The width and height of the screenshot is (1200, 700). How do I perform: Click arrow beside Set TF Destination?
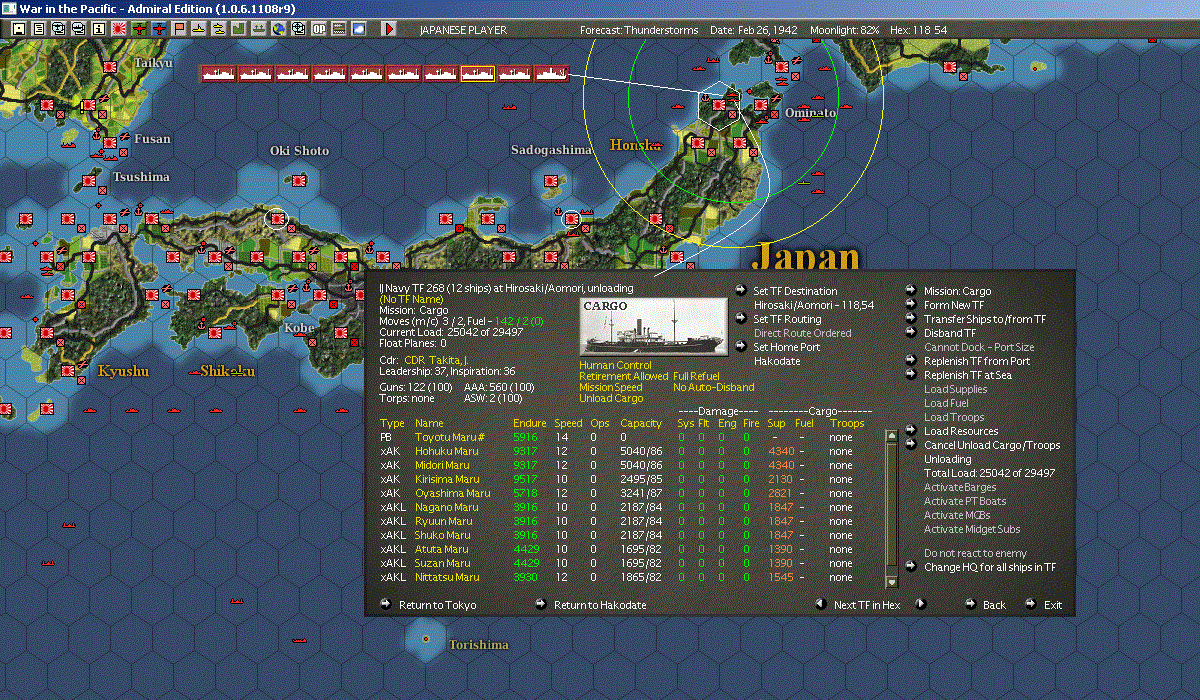coord(740,290)
